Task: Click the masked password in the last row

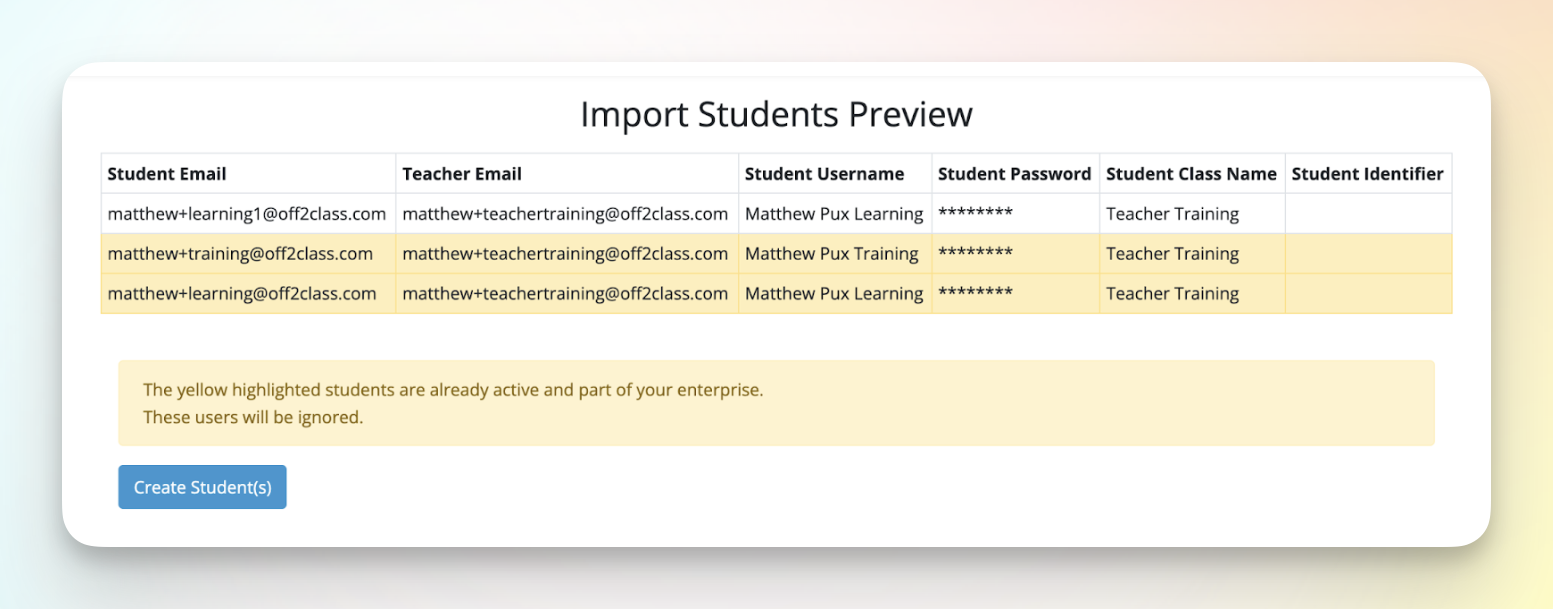Action: (x=975, y=294)
